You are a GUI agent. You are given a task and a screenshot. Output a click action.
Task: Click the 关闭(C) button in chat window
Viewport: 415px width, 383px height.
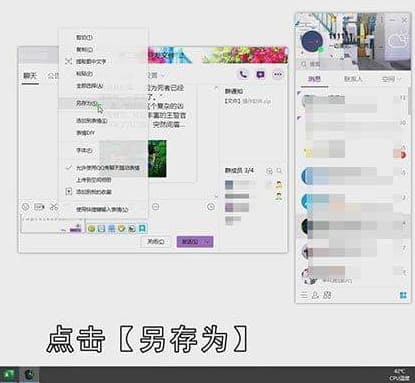coord(156,242)
